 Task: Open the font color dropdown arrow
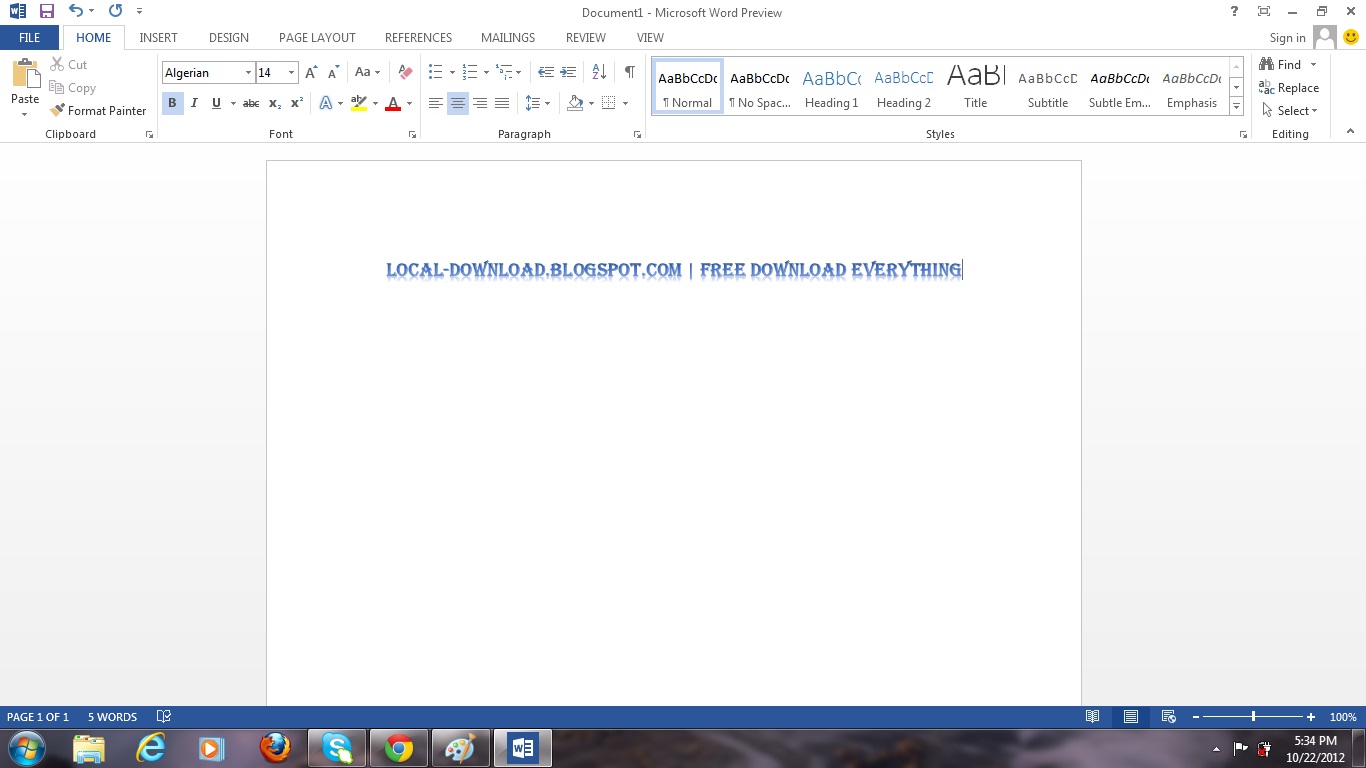click(409, 103)
